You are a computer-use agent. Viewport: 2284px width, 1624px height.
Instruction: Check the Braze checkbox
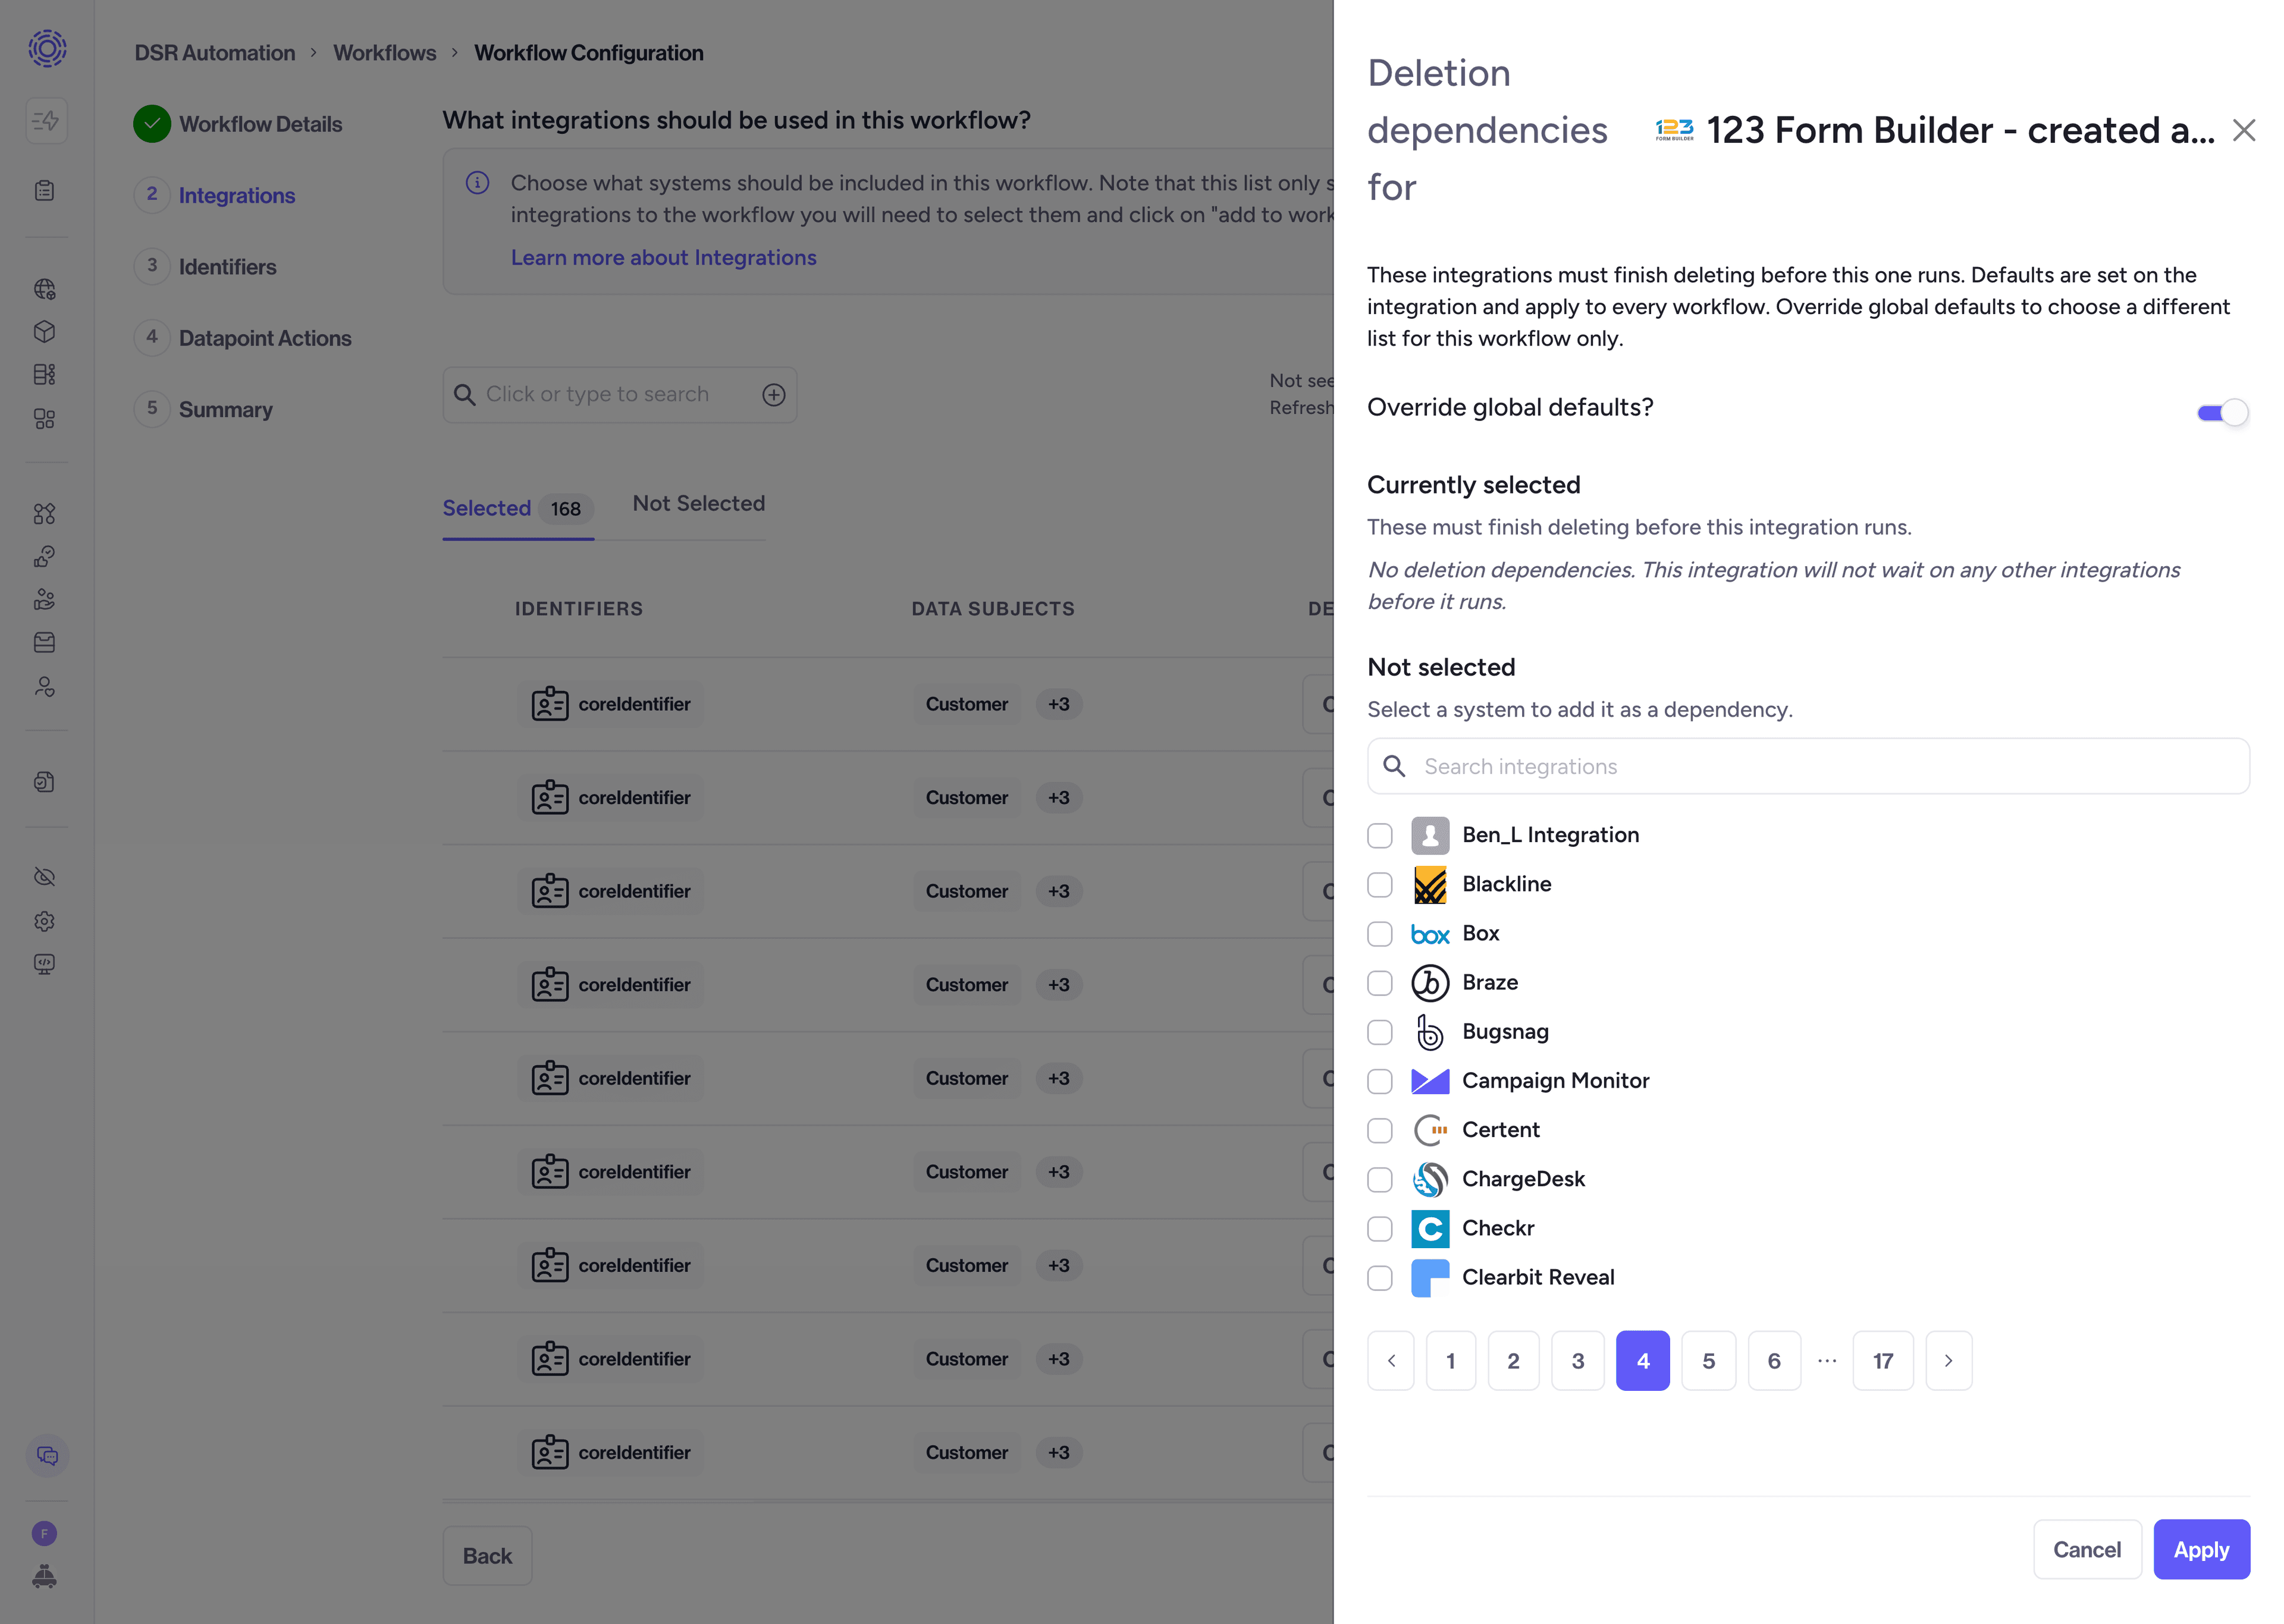click(x=1380, y=983)
